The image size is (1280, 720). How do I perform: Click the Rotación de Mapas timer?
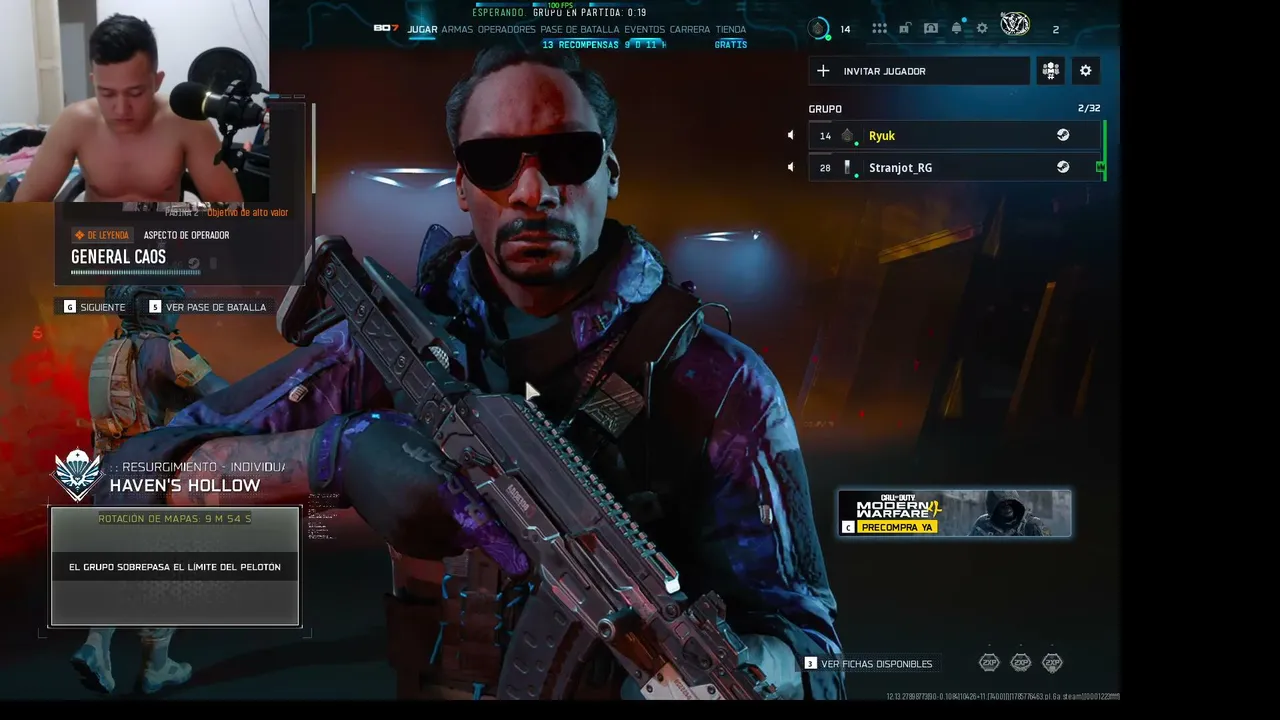pyautogui.click(x=175, y=519)
